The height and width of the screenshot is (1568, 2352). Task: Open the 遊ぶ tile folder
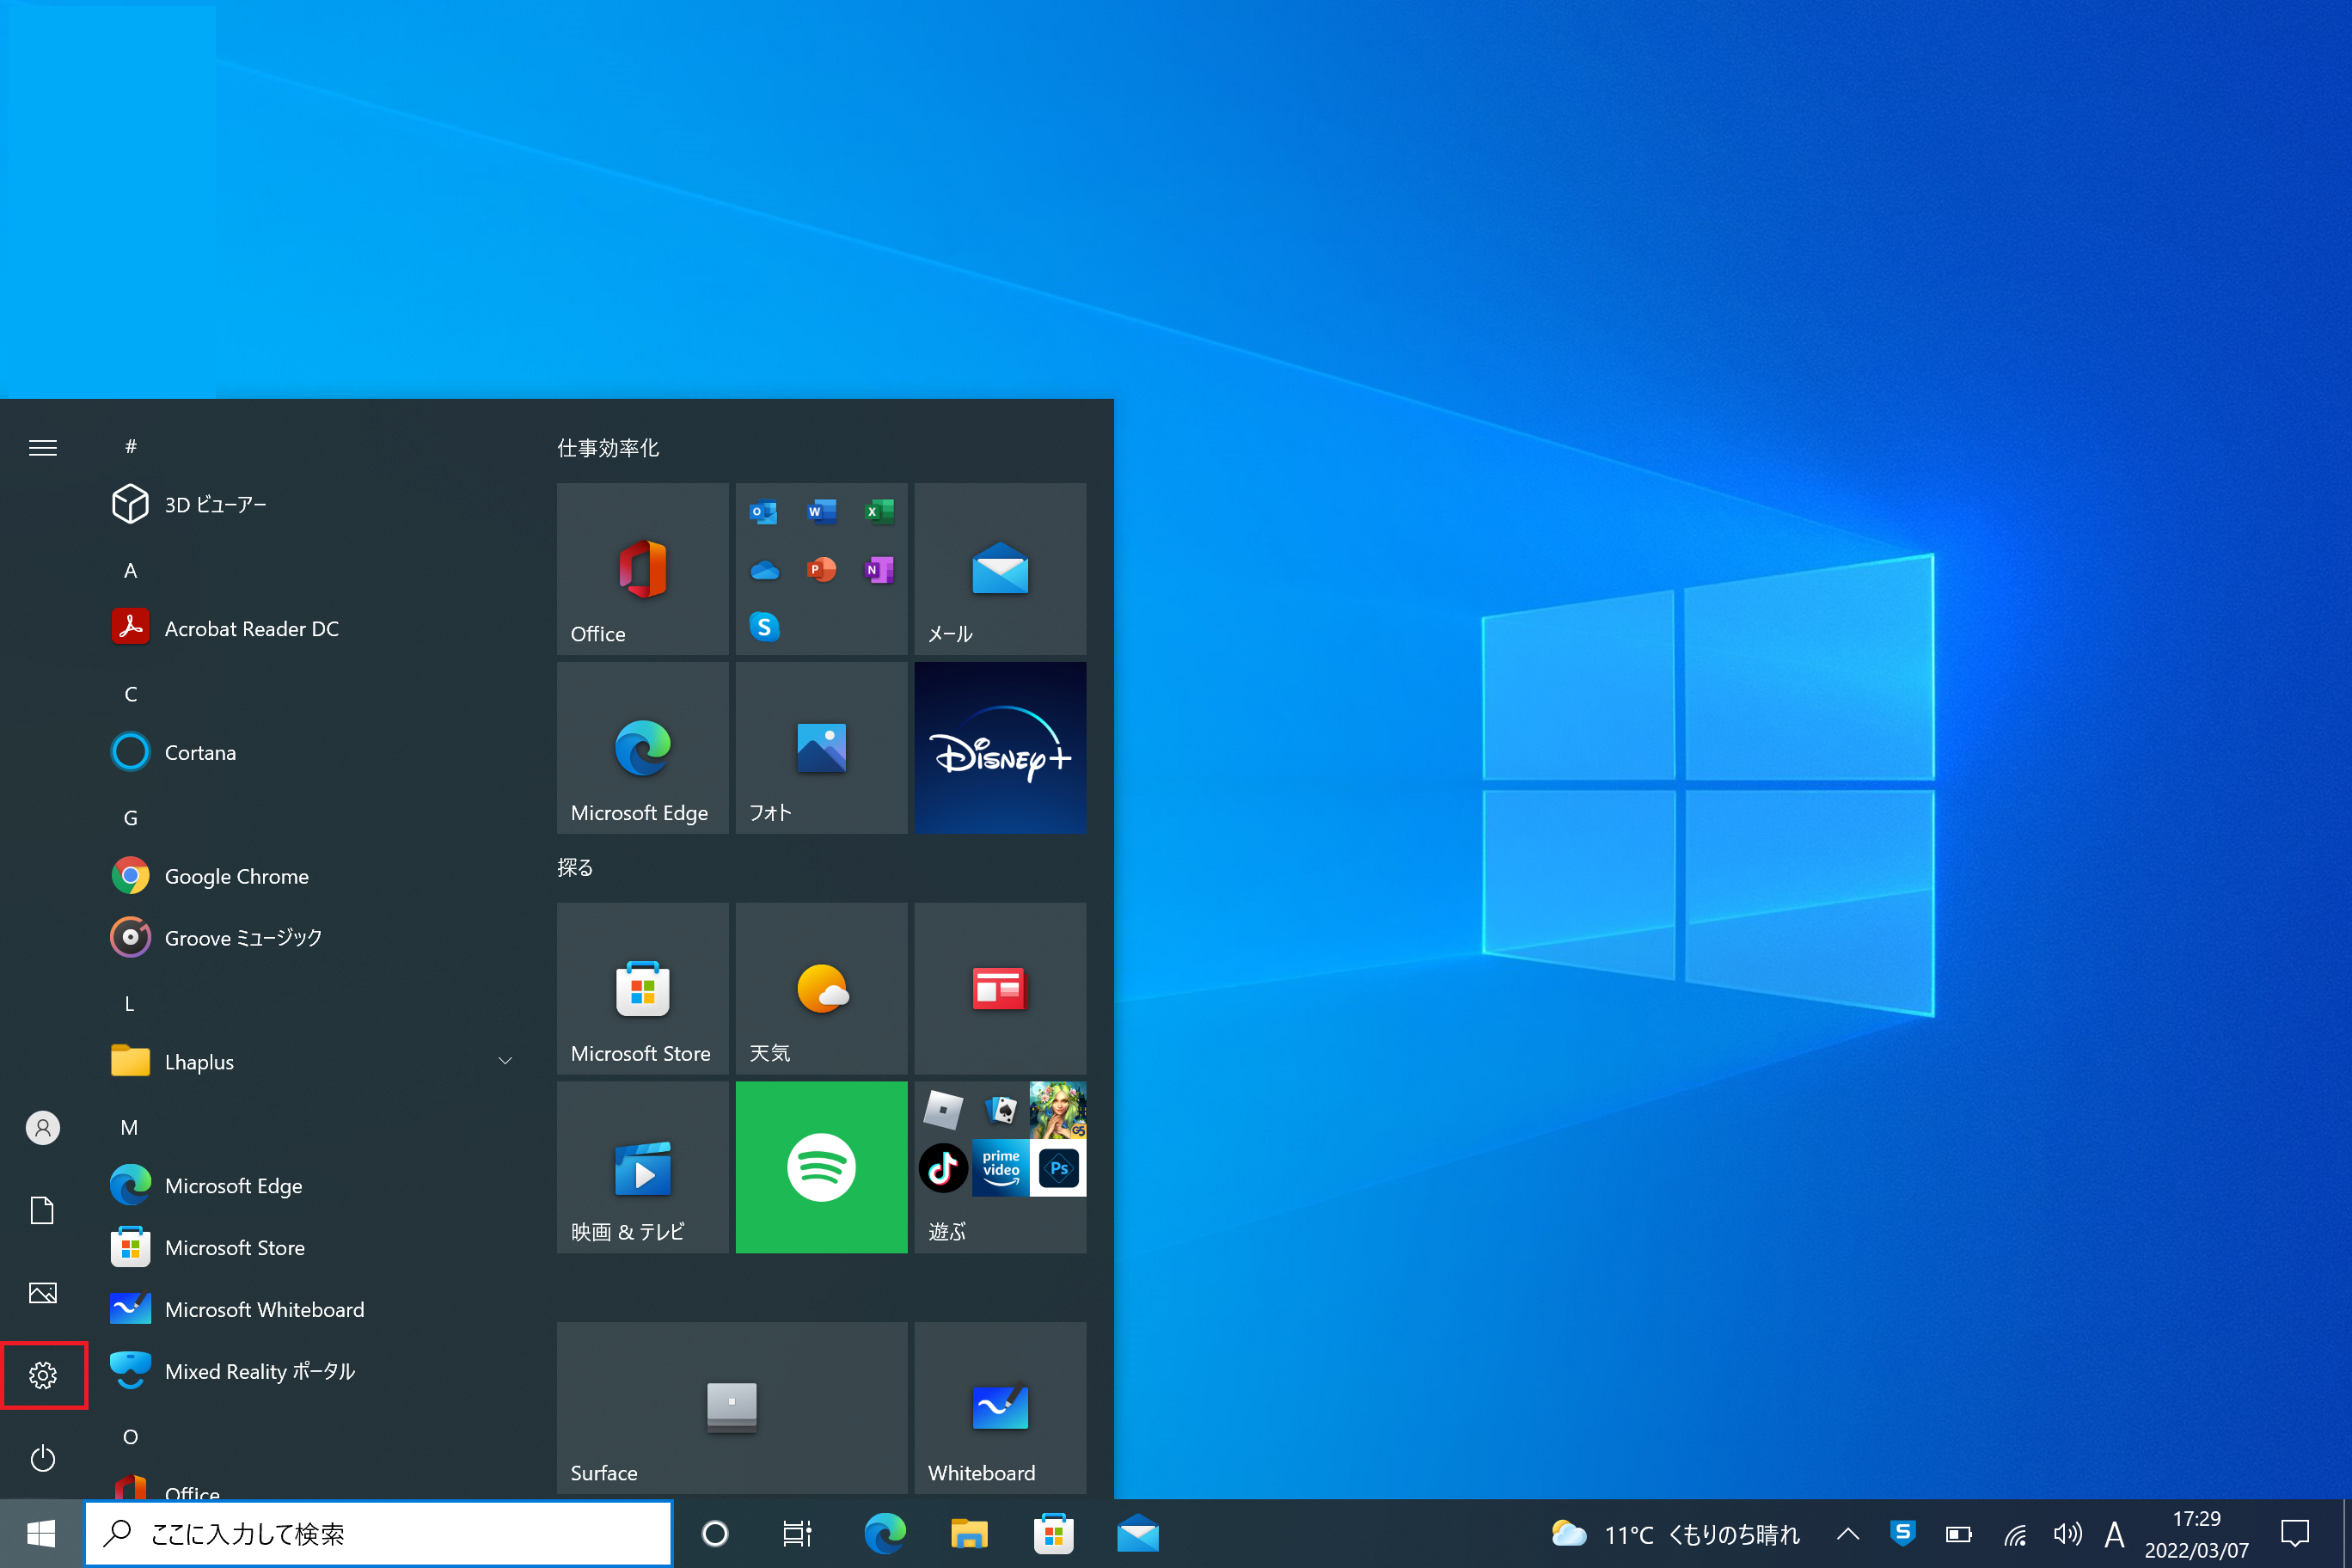click(x=1000, y=1167)
